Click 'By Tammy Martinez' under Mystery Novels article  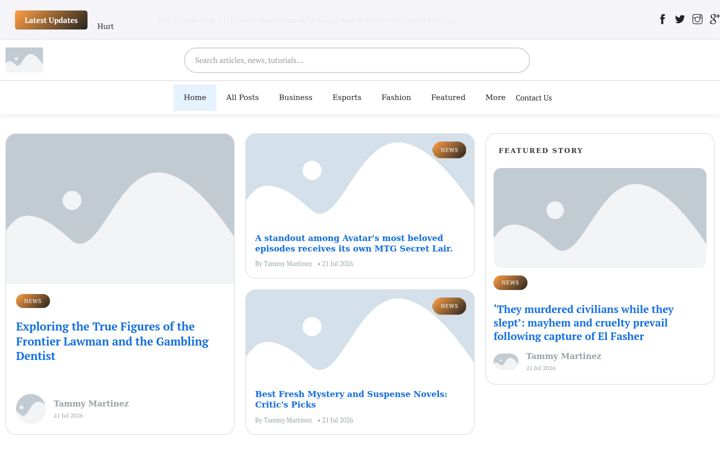[283, 420]
